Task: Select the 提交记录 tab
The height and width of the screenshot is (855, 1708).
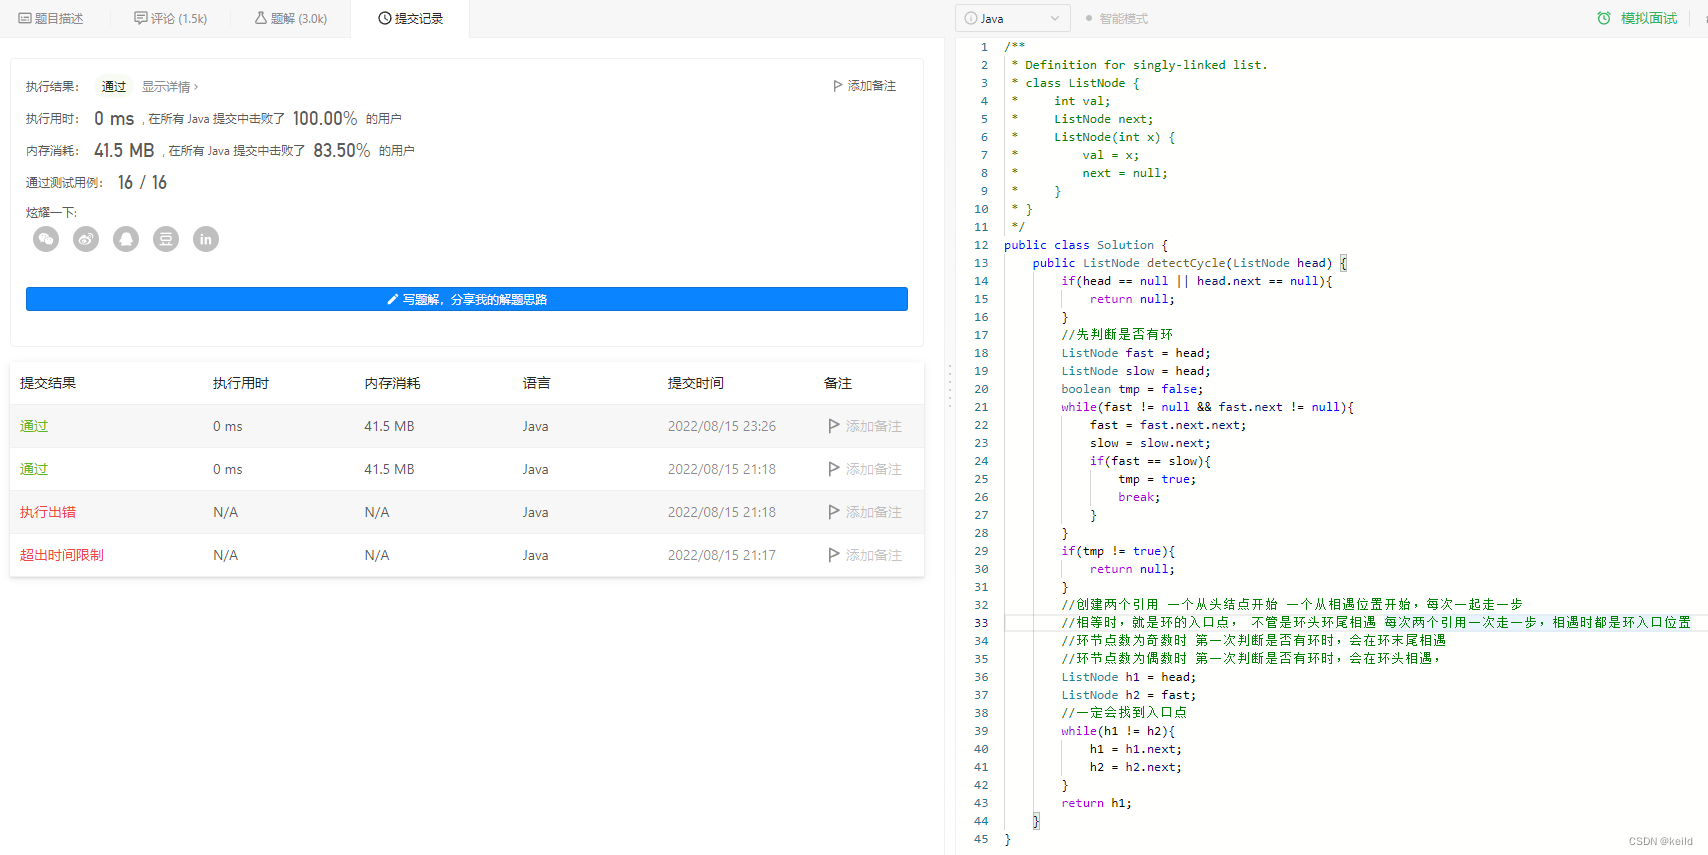Action: [411, 18]
